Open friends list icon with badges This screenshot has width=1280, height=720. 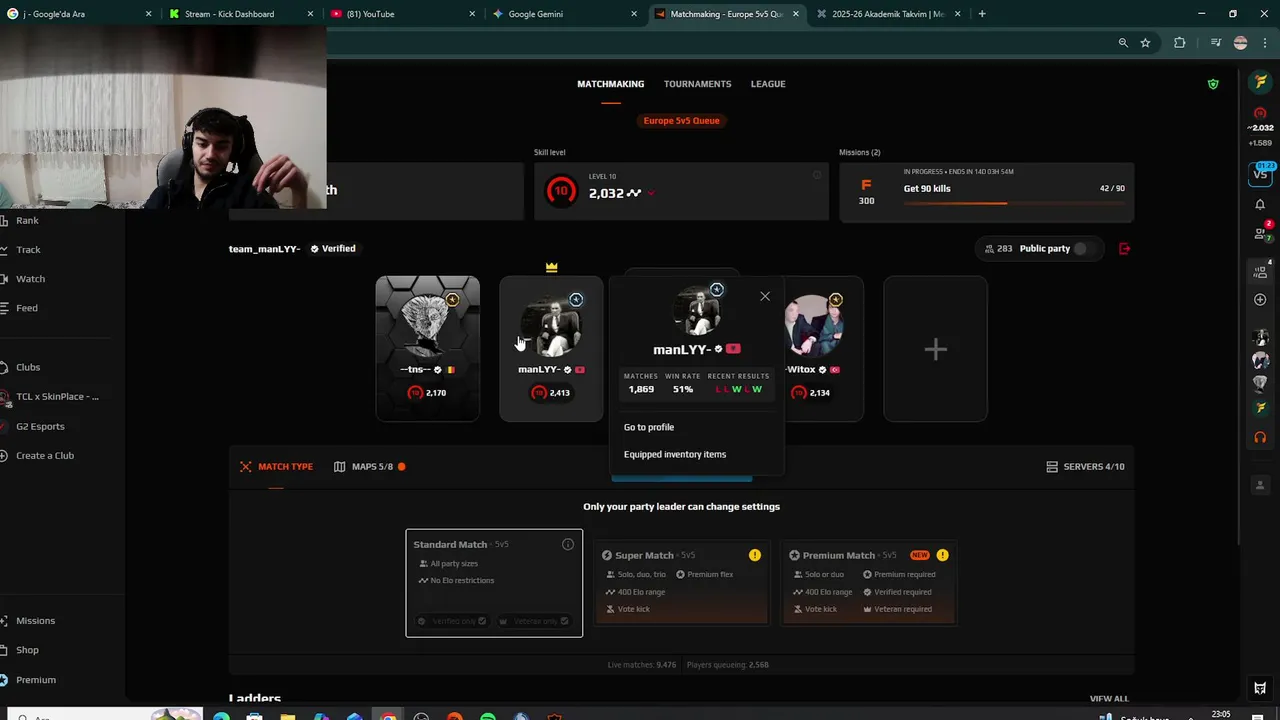[x=1260, y=233]
